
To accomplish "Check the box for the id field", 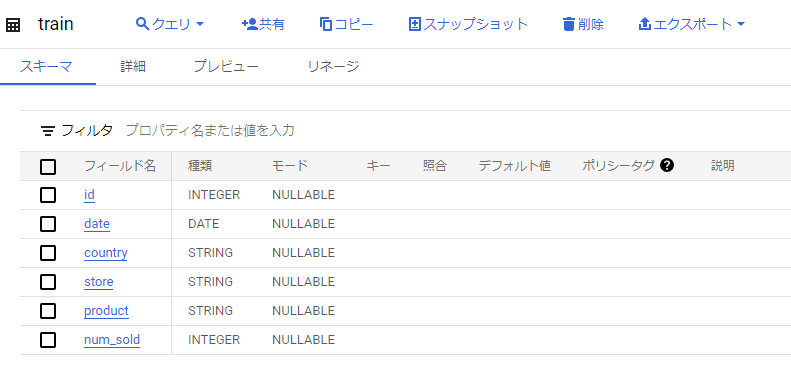I will (x=48, y=195).
